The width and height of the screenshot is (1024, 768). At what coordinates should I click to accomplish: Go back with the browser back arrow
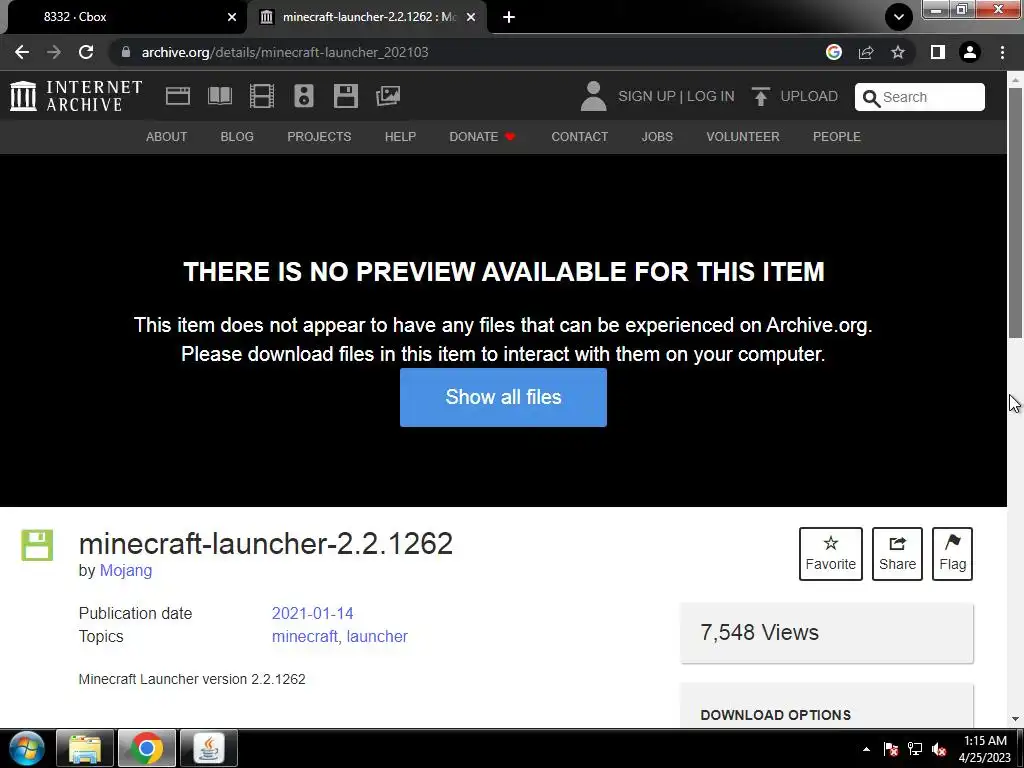click(x=22, y=52)
